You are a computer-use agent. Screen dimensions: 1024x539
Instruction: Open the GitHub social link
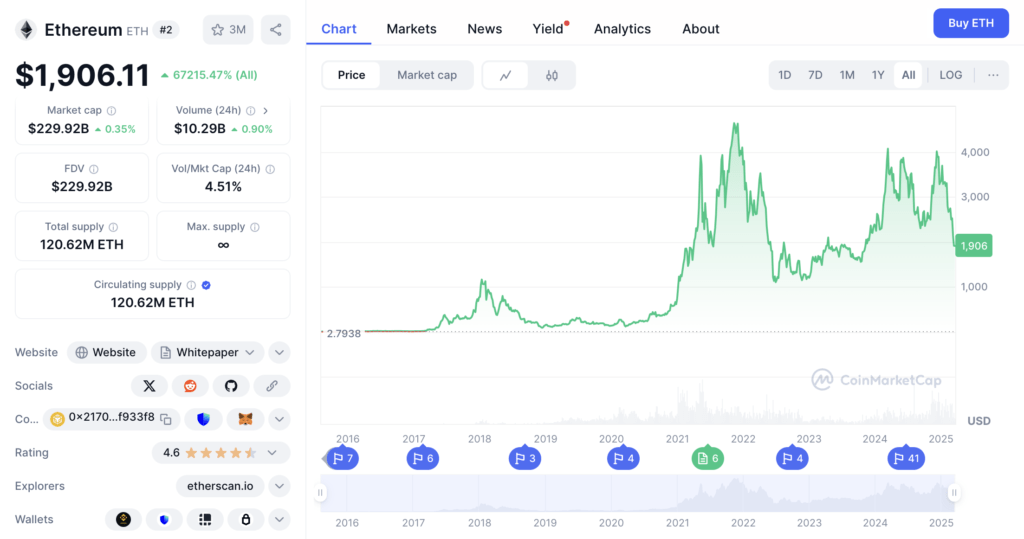click(231, 386)
